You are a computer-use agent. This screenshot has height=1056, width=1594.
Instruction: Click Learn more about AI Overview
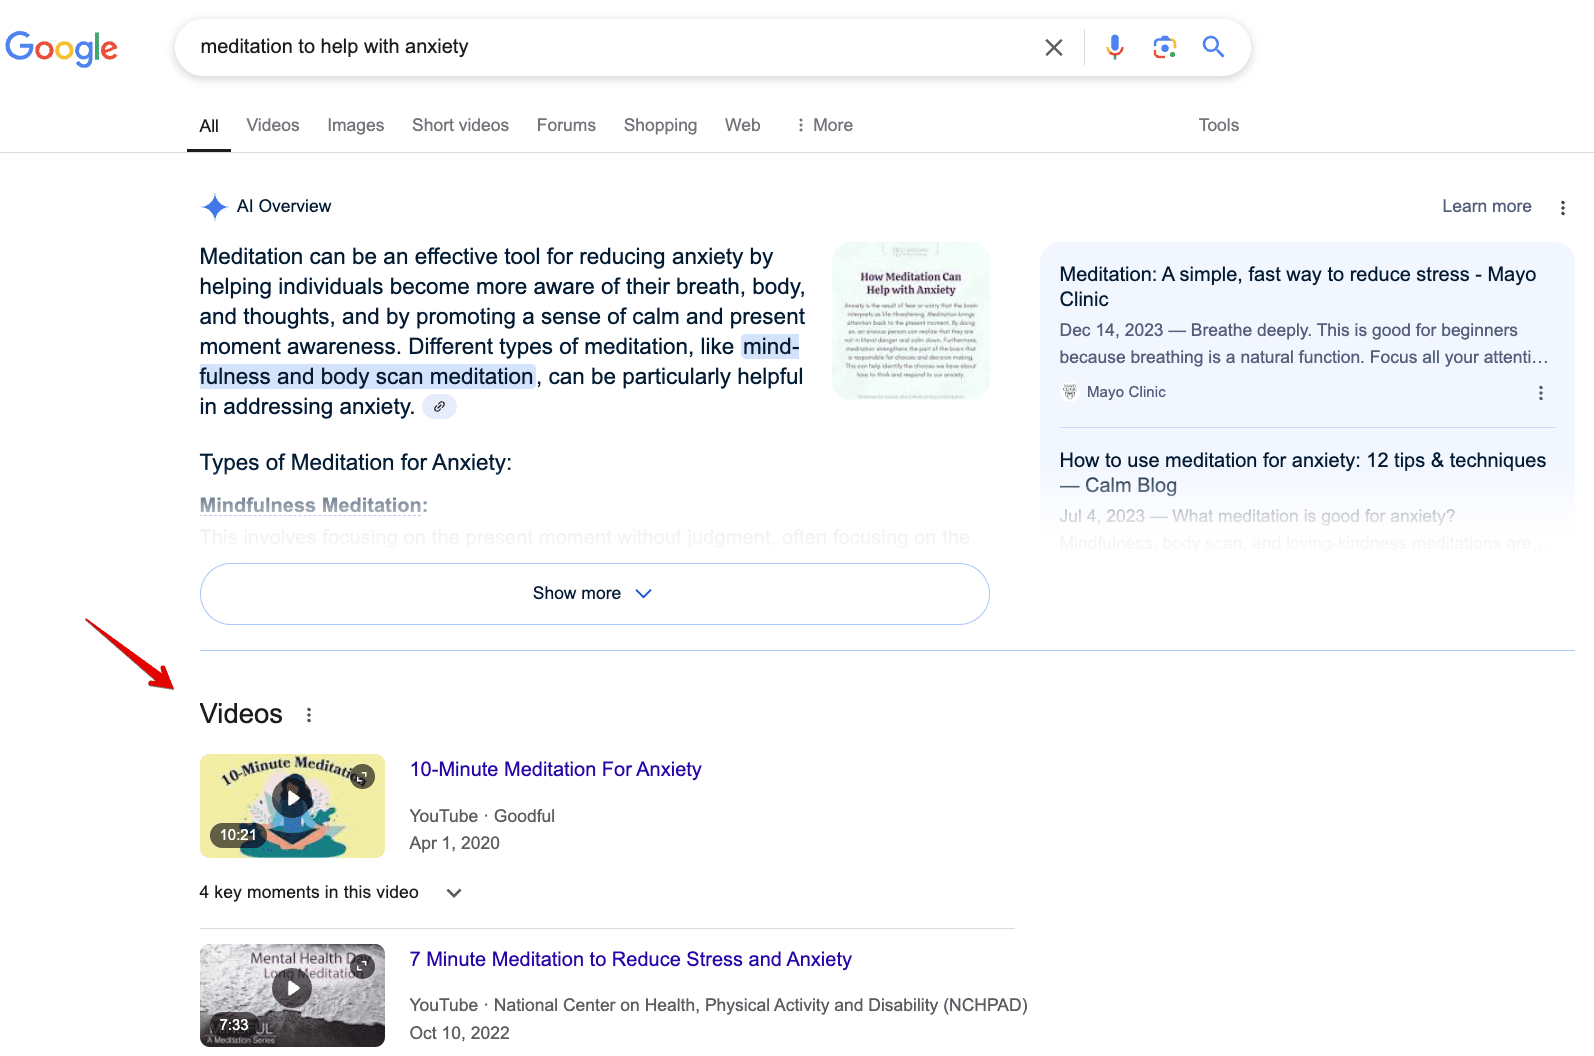pyautogui.click(x=1486, y=206)
